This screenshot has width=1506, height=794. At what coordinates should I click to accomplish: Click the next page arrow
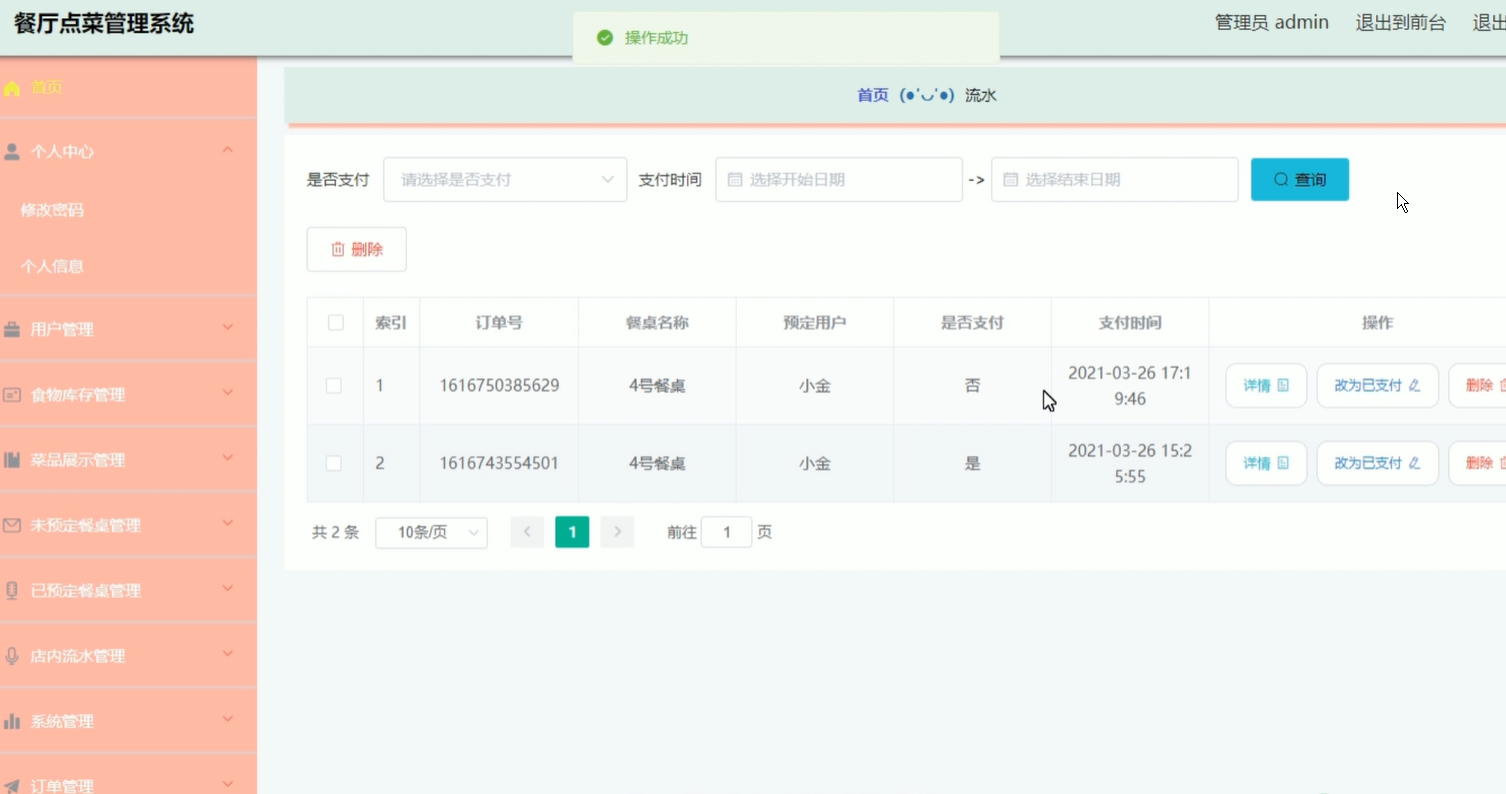point(617,532)
